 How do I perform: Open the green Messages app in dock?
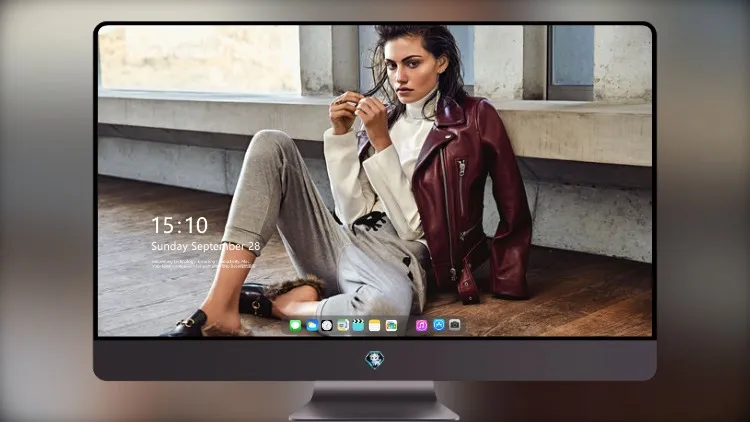(x=295, y=325)
